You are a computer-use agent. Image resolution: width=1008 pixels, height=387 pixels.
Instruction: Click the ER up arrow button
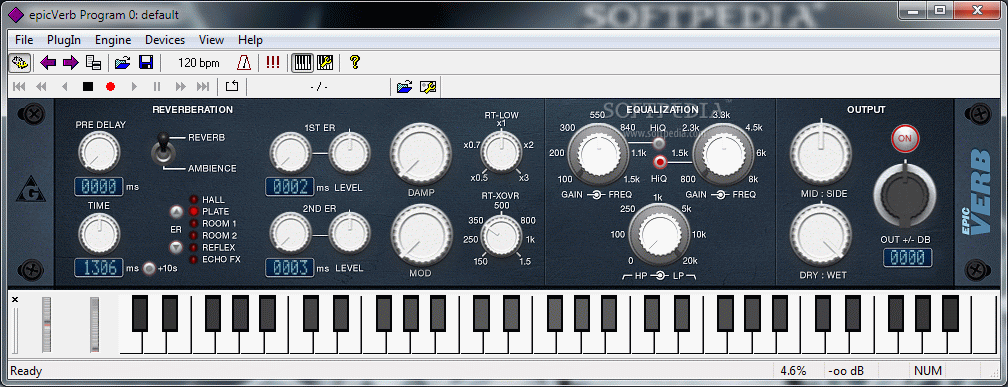click(176, 211)
